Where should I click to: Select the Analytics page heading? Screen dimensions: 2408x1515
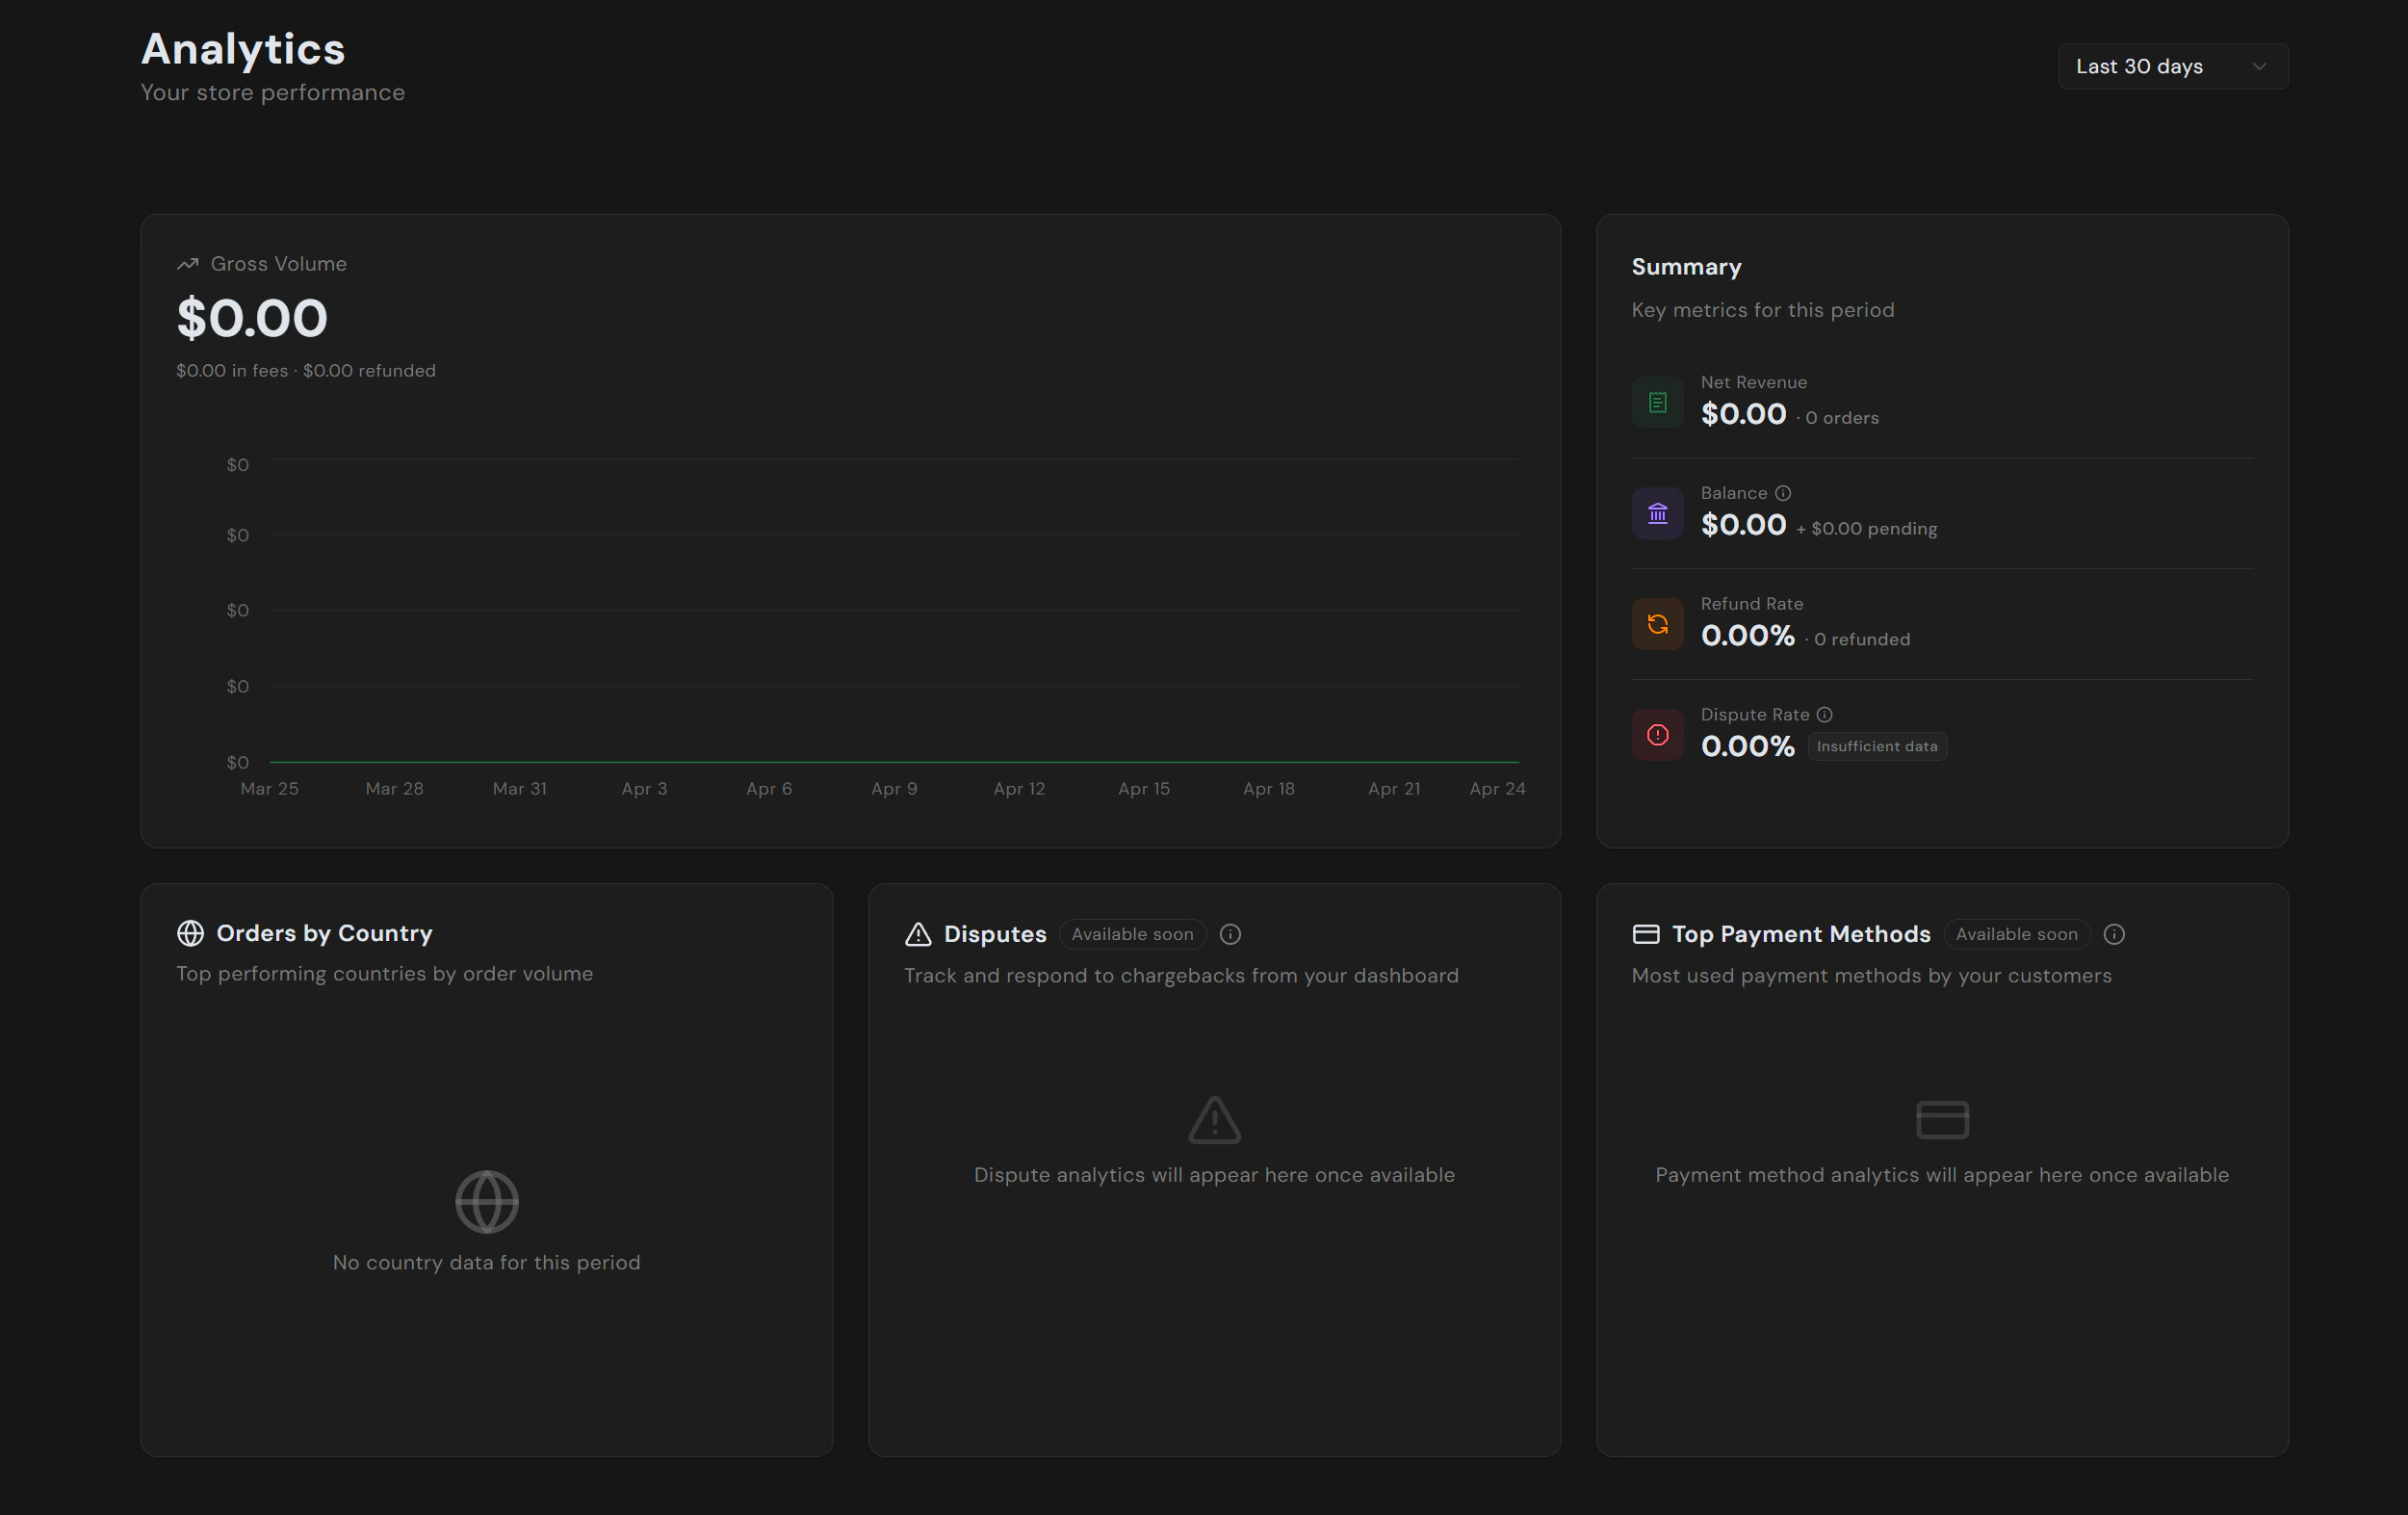(243, 48)
